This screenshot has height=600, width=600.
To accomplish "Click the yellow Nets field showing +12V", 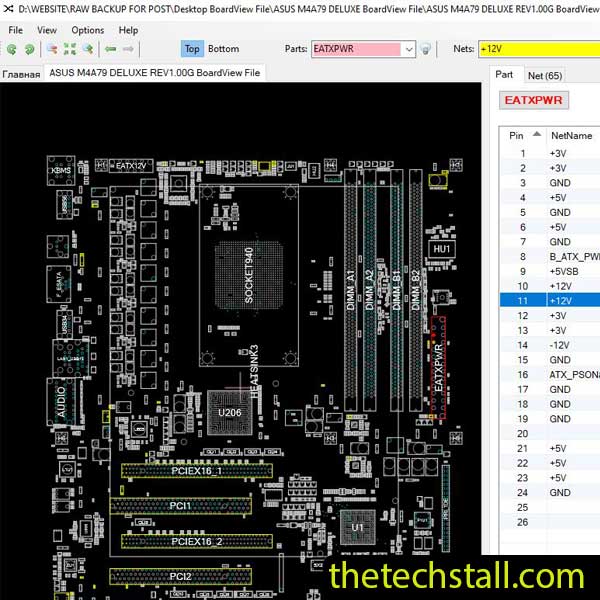I will click(x=539, y=49).
